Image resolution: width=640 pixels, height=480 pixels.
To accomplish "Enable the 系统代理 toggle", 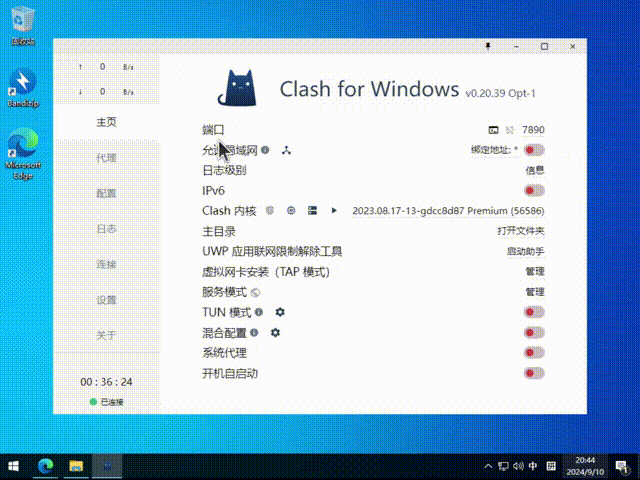I will pyautogui.click(x=534, y=353).
